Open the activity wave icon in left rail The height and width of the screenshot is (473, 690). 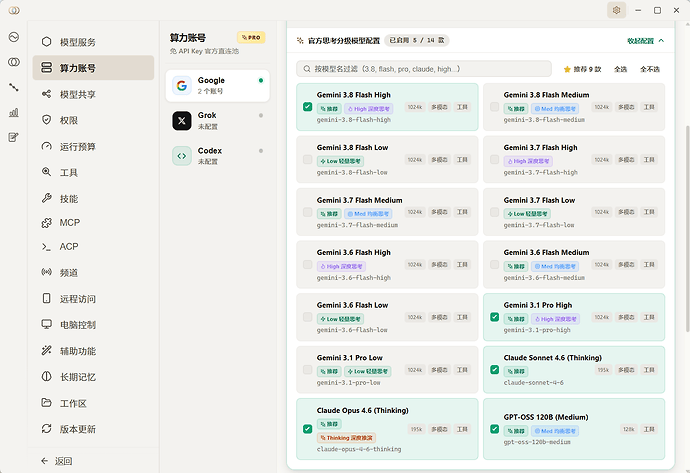14,37
